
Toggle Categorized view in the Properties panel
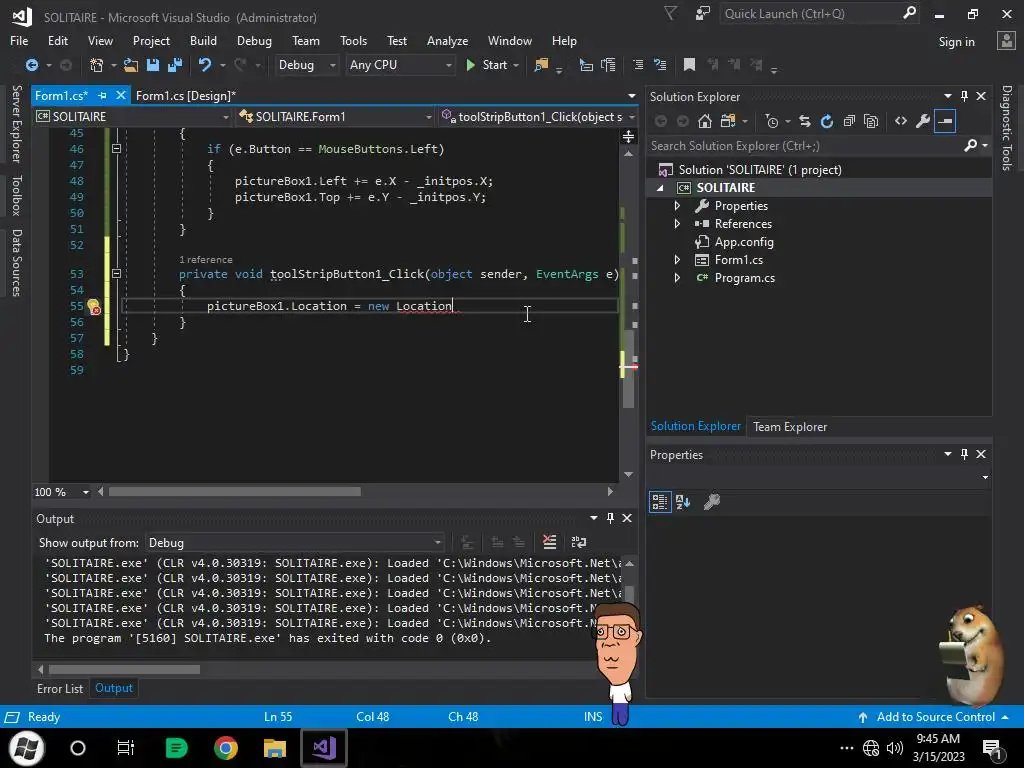point(660,502)
